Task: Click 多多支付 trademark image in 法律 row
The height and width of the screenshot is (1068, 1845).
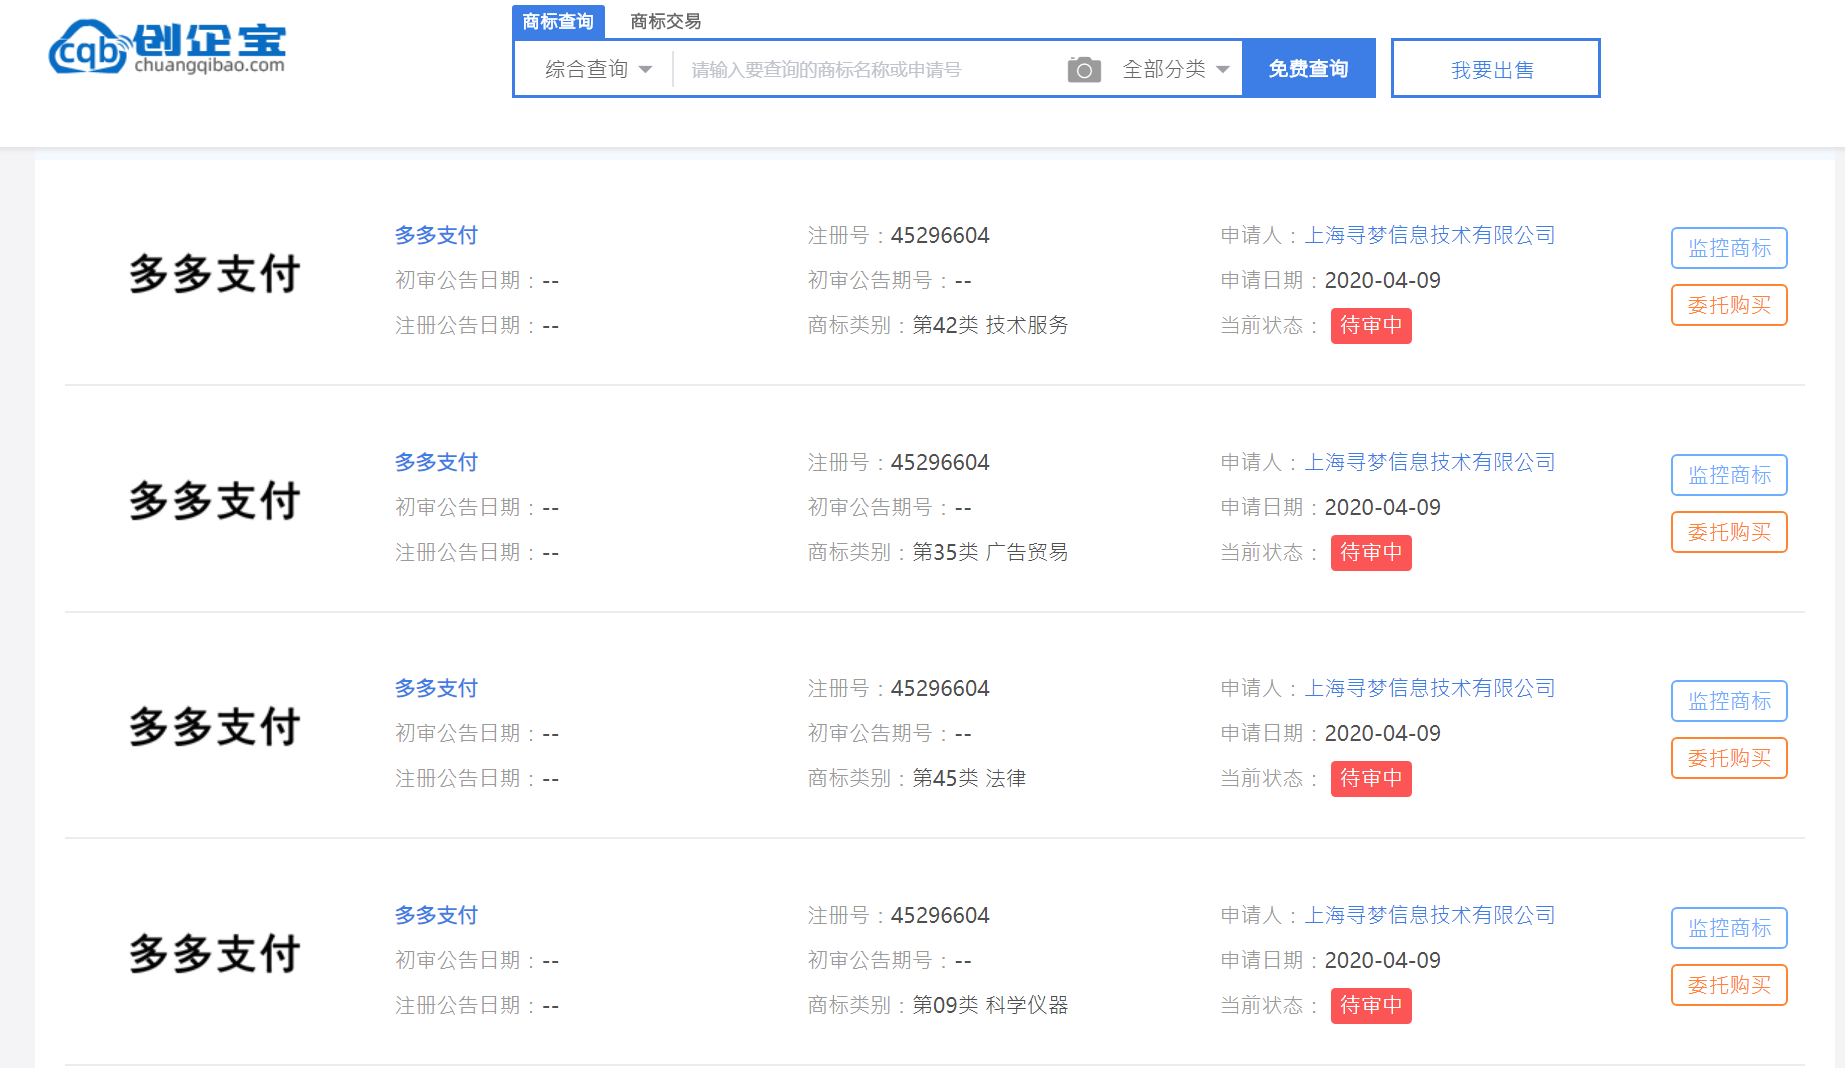Action: [x=214, y=727]
